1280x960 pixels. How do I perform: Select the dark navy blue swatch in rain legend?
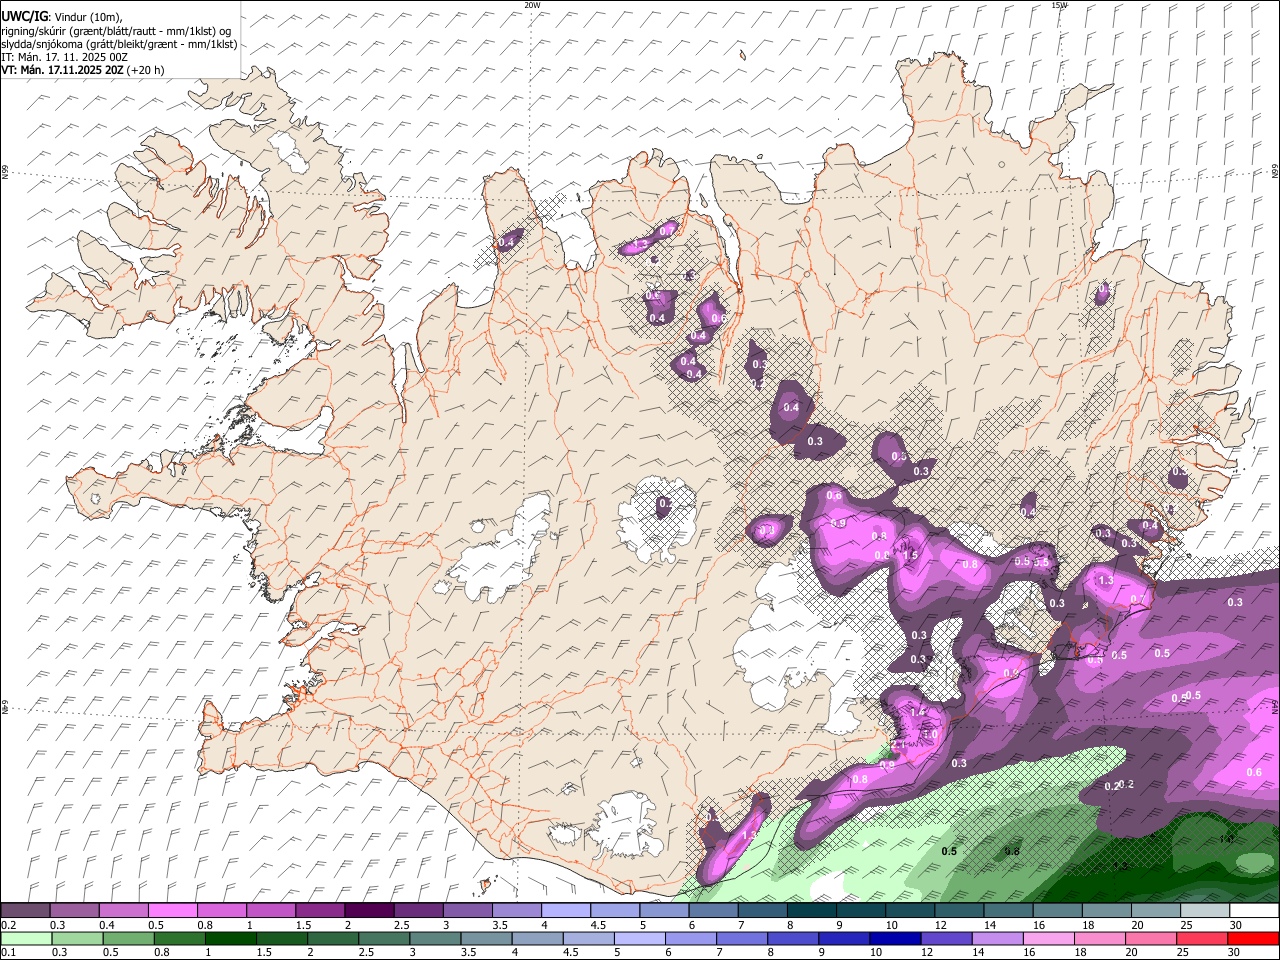click(x=894, y=938)
